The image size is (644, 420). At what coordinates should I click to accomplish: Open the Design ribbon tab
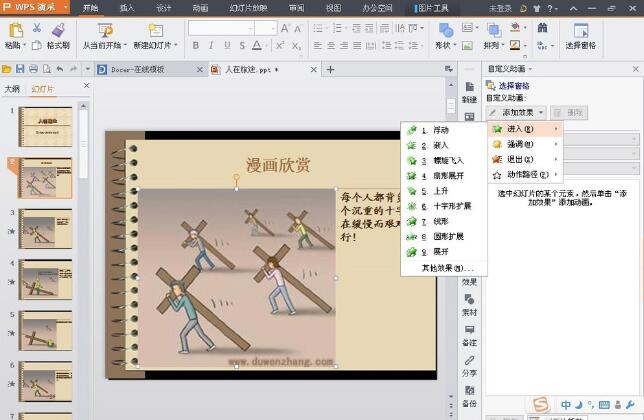point(163,8)
